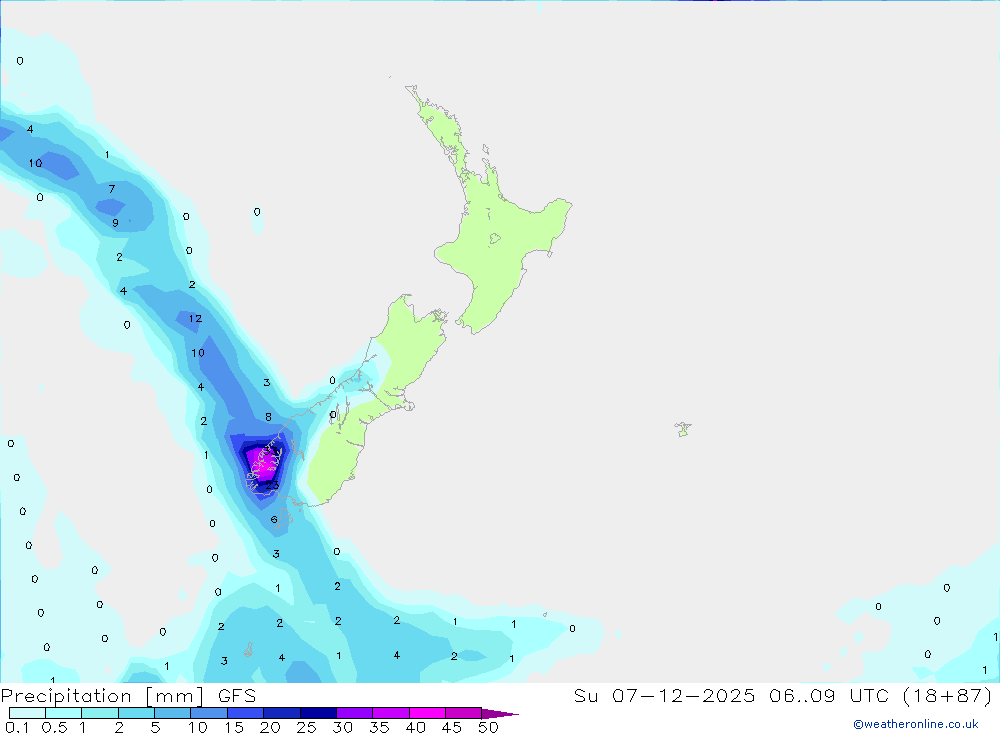
Task: Click the 'Precipitation [mm] GFS' title
Action: point(128,695)
